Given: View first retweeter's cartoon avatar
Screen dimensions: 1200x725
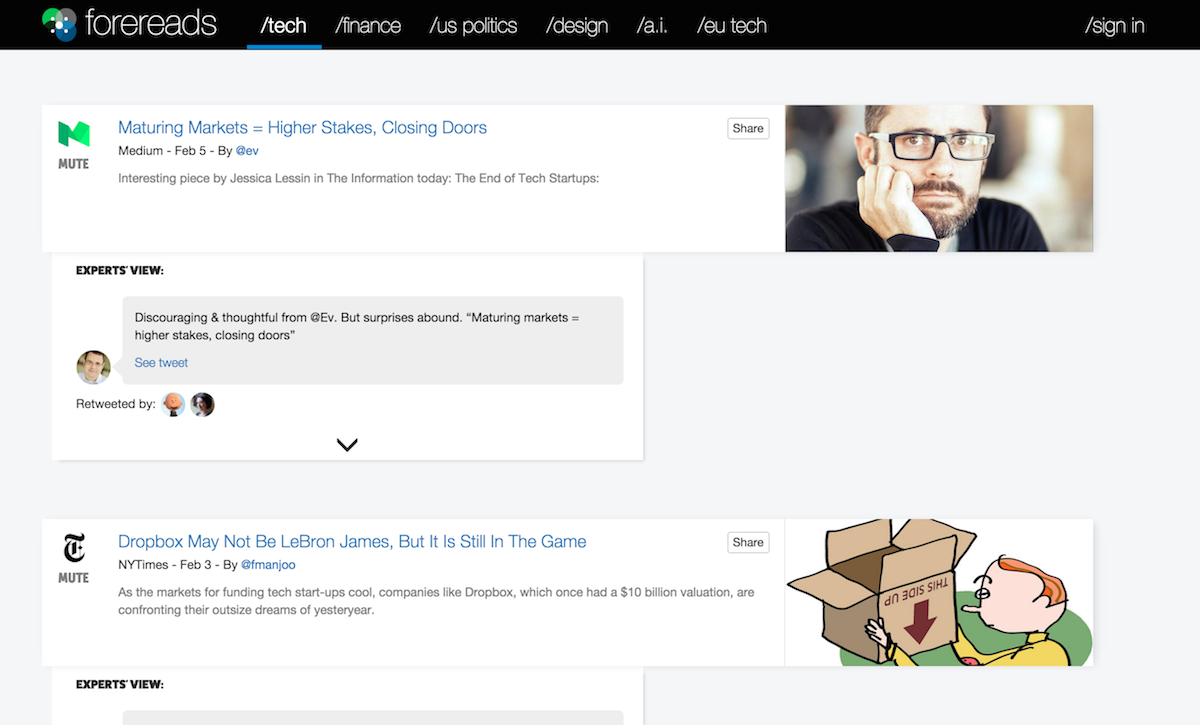Looking at the screenshot, I should pos(174,404).
